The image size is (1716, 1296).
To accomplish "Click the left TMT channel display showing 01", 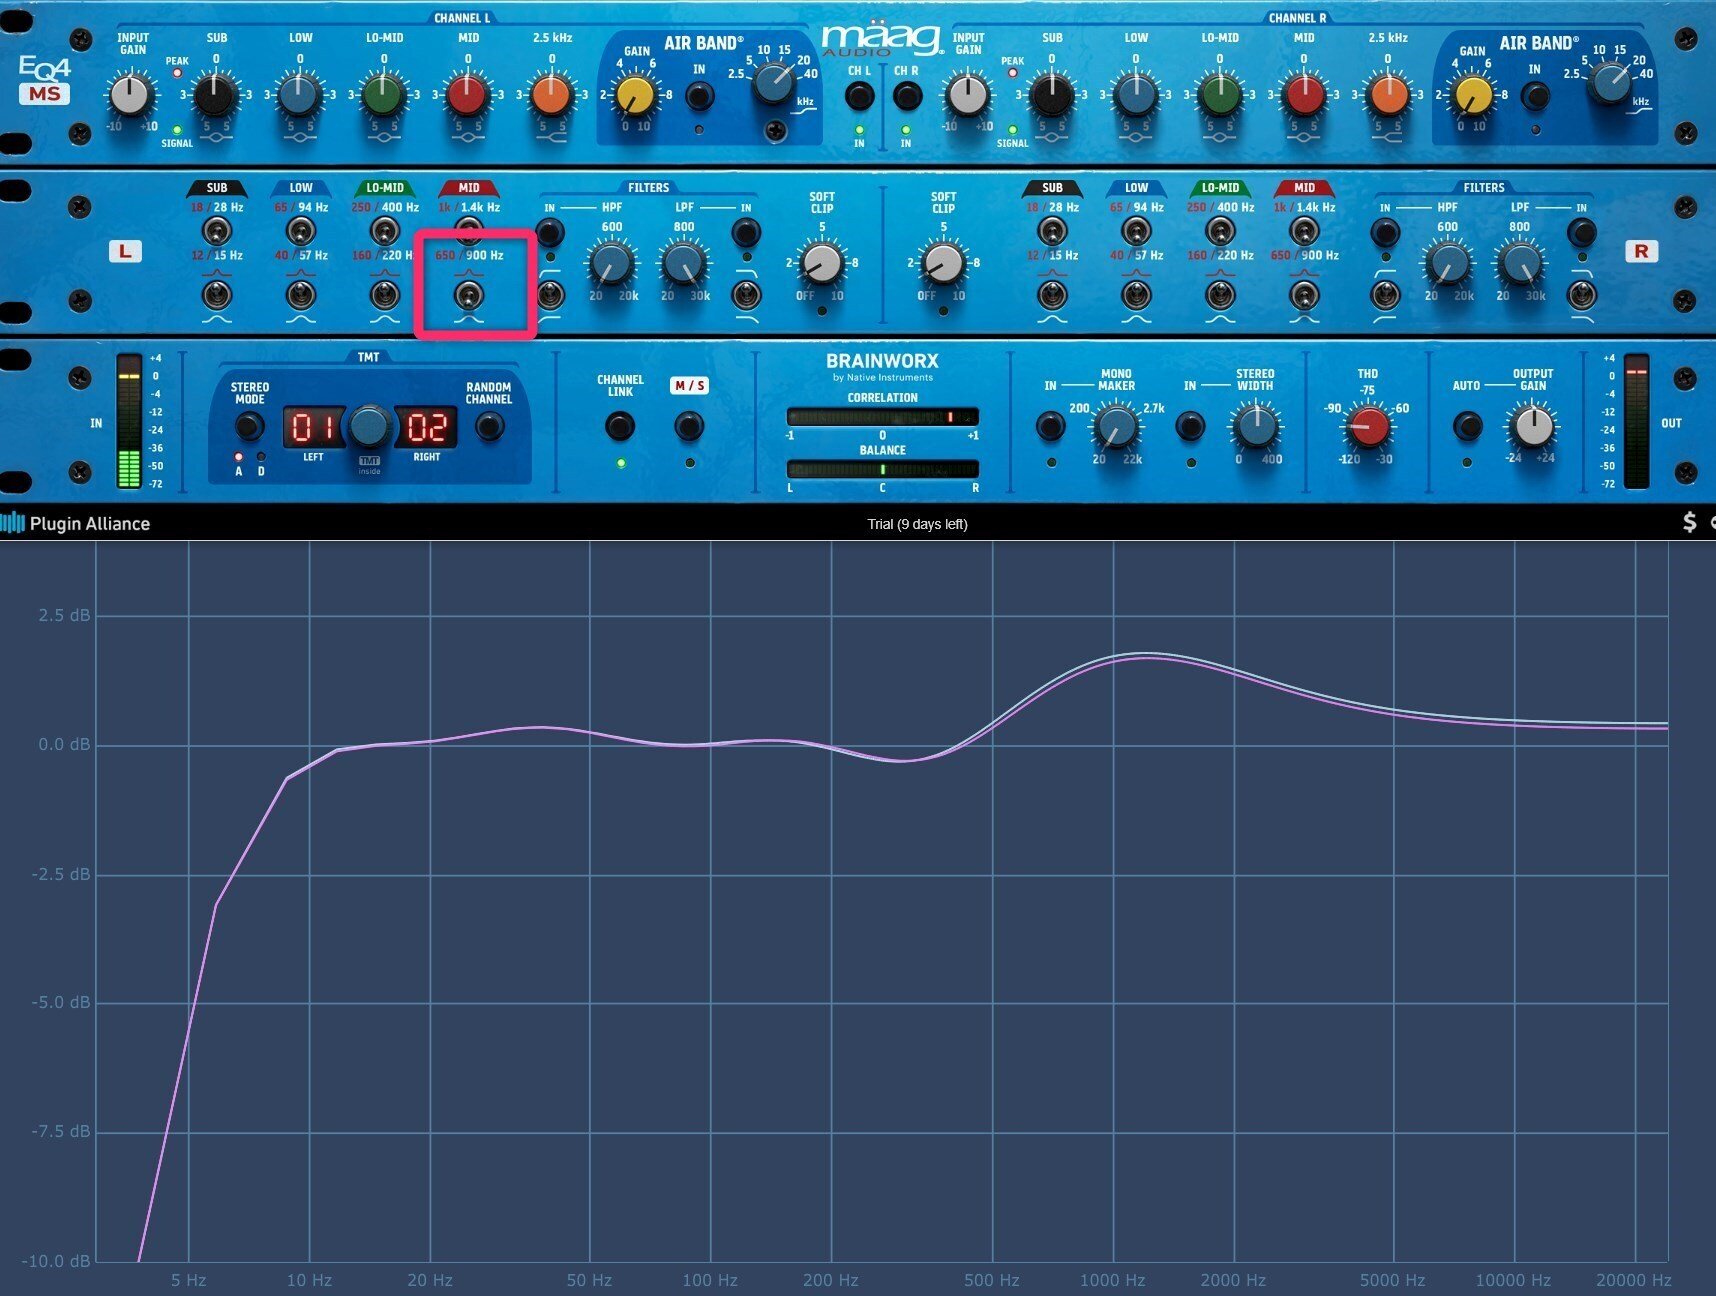I will point(313,428).
